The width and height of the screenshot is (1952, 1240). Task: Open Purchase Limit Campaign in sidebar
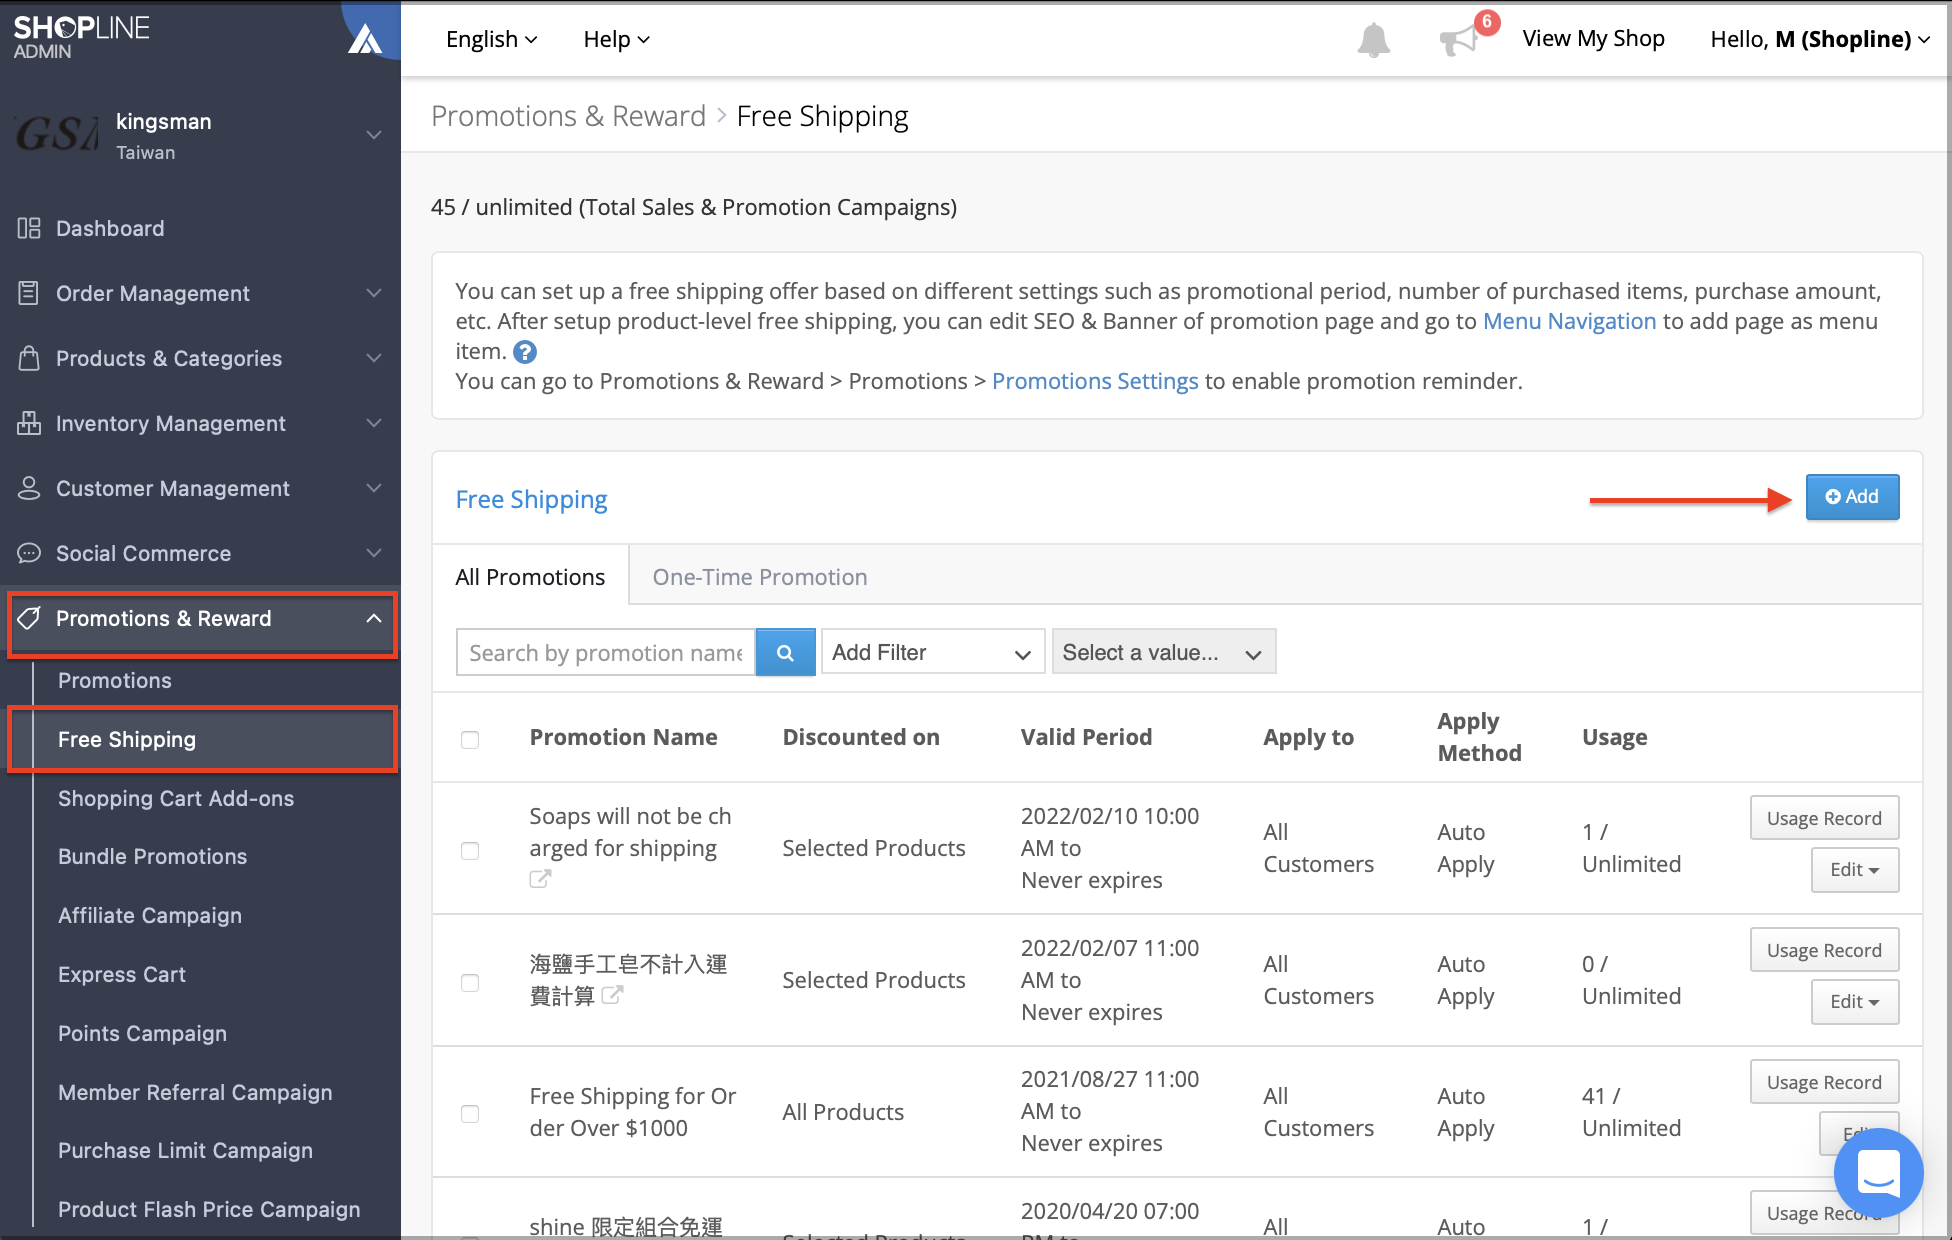point(185,1150)
